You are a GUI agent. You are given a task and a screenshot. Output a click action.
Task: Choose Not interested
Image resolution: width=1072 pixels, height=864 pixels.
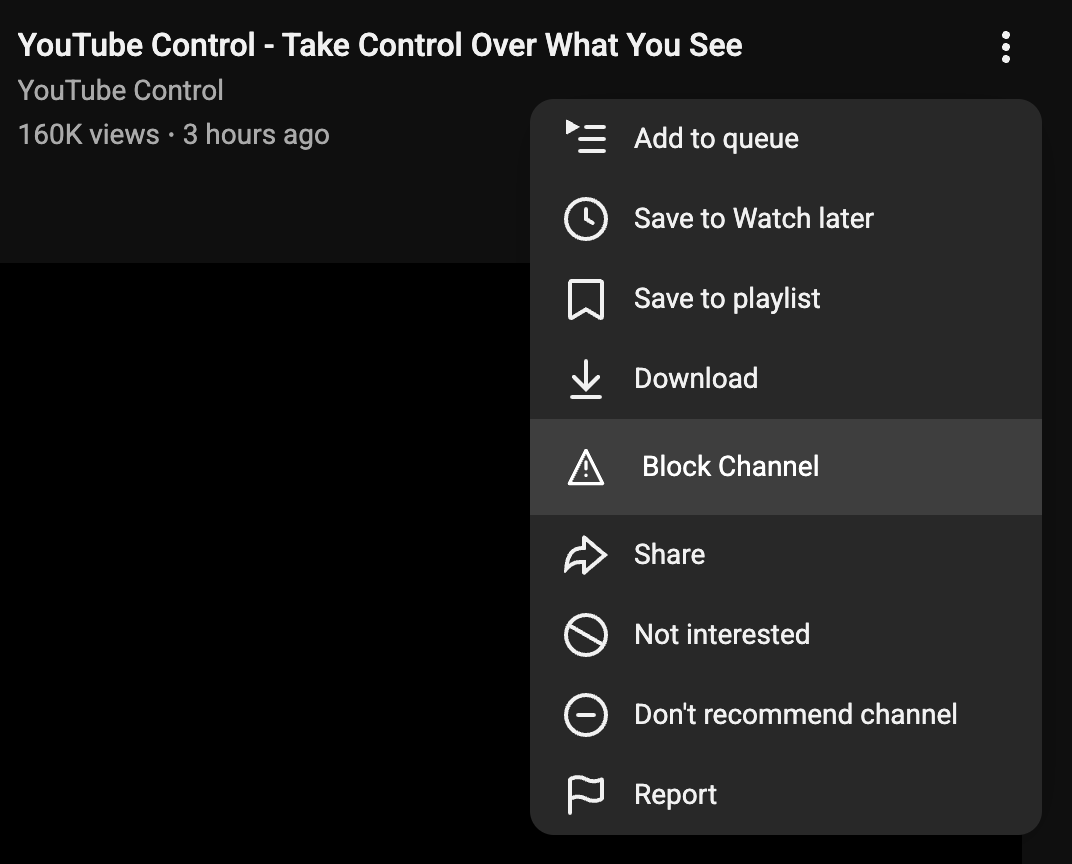tap(721, 635)
